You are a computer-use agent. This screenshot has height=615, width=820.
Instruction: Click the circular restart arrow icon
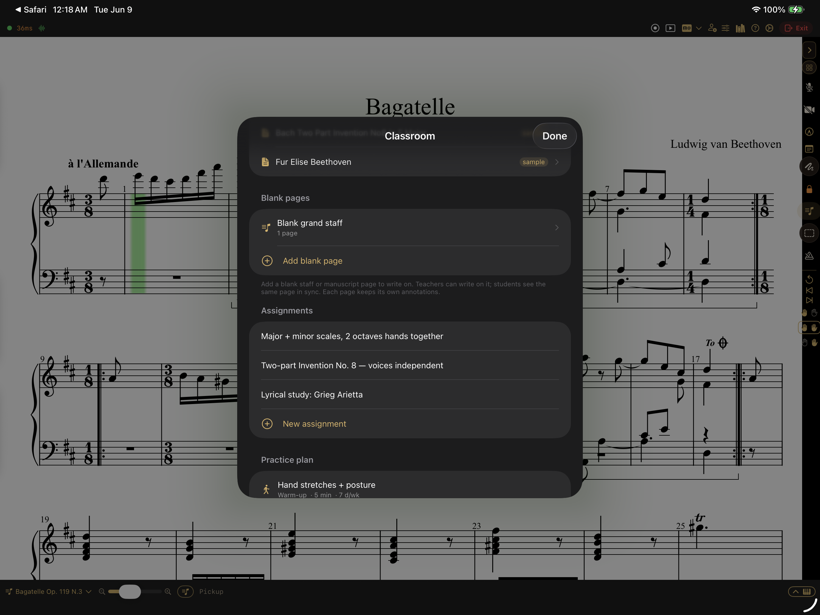(x=809, y=280)
